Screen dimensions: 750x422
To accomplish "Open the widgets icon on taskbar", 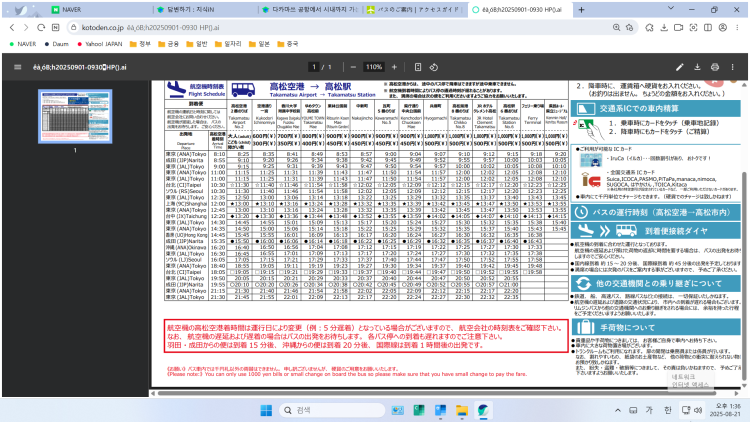I will pos(397,410).
